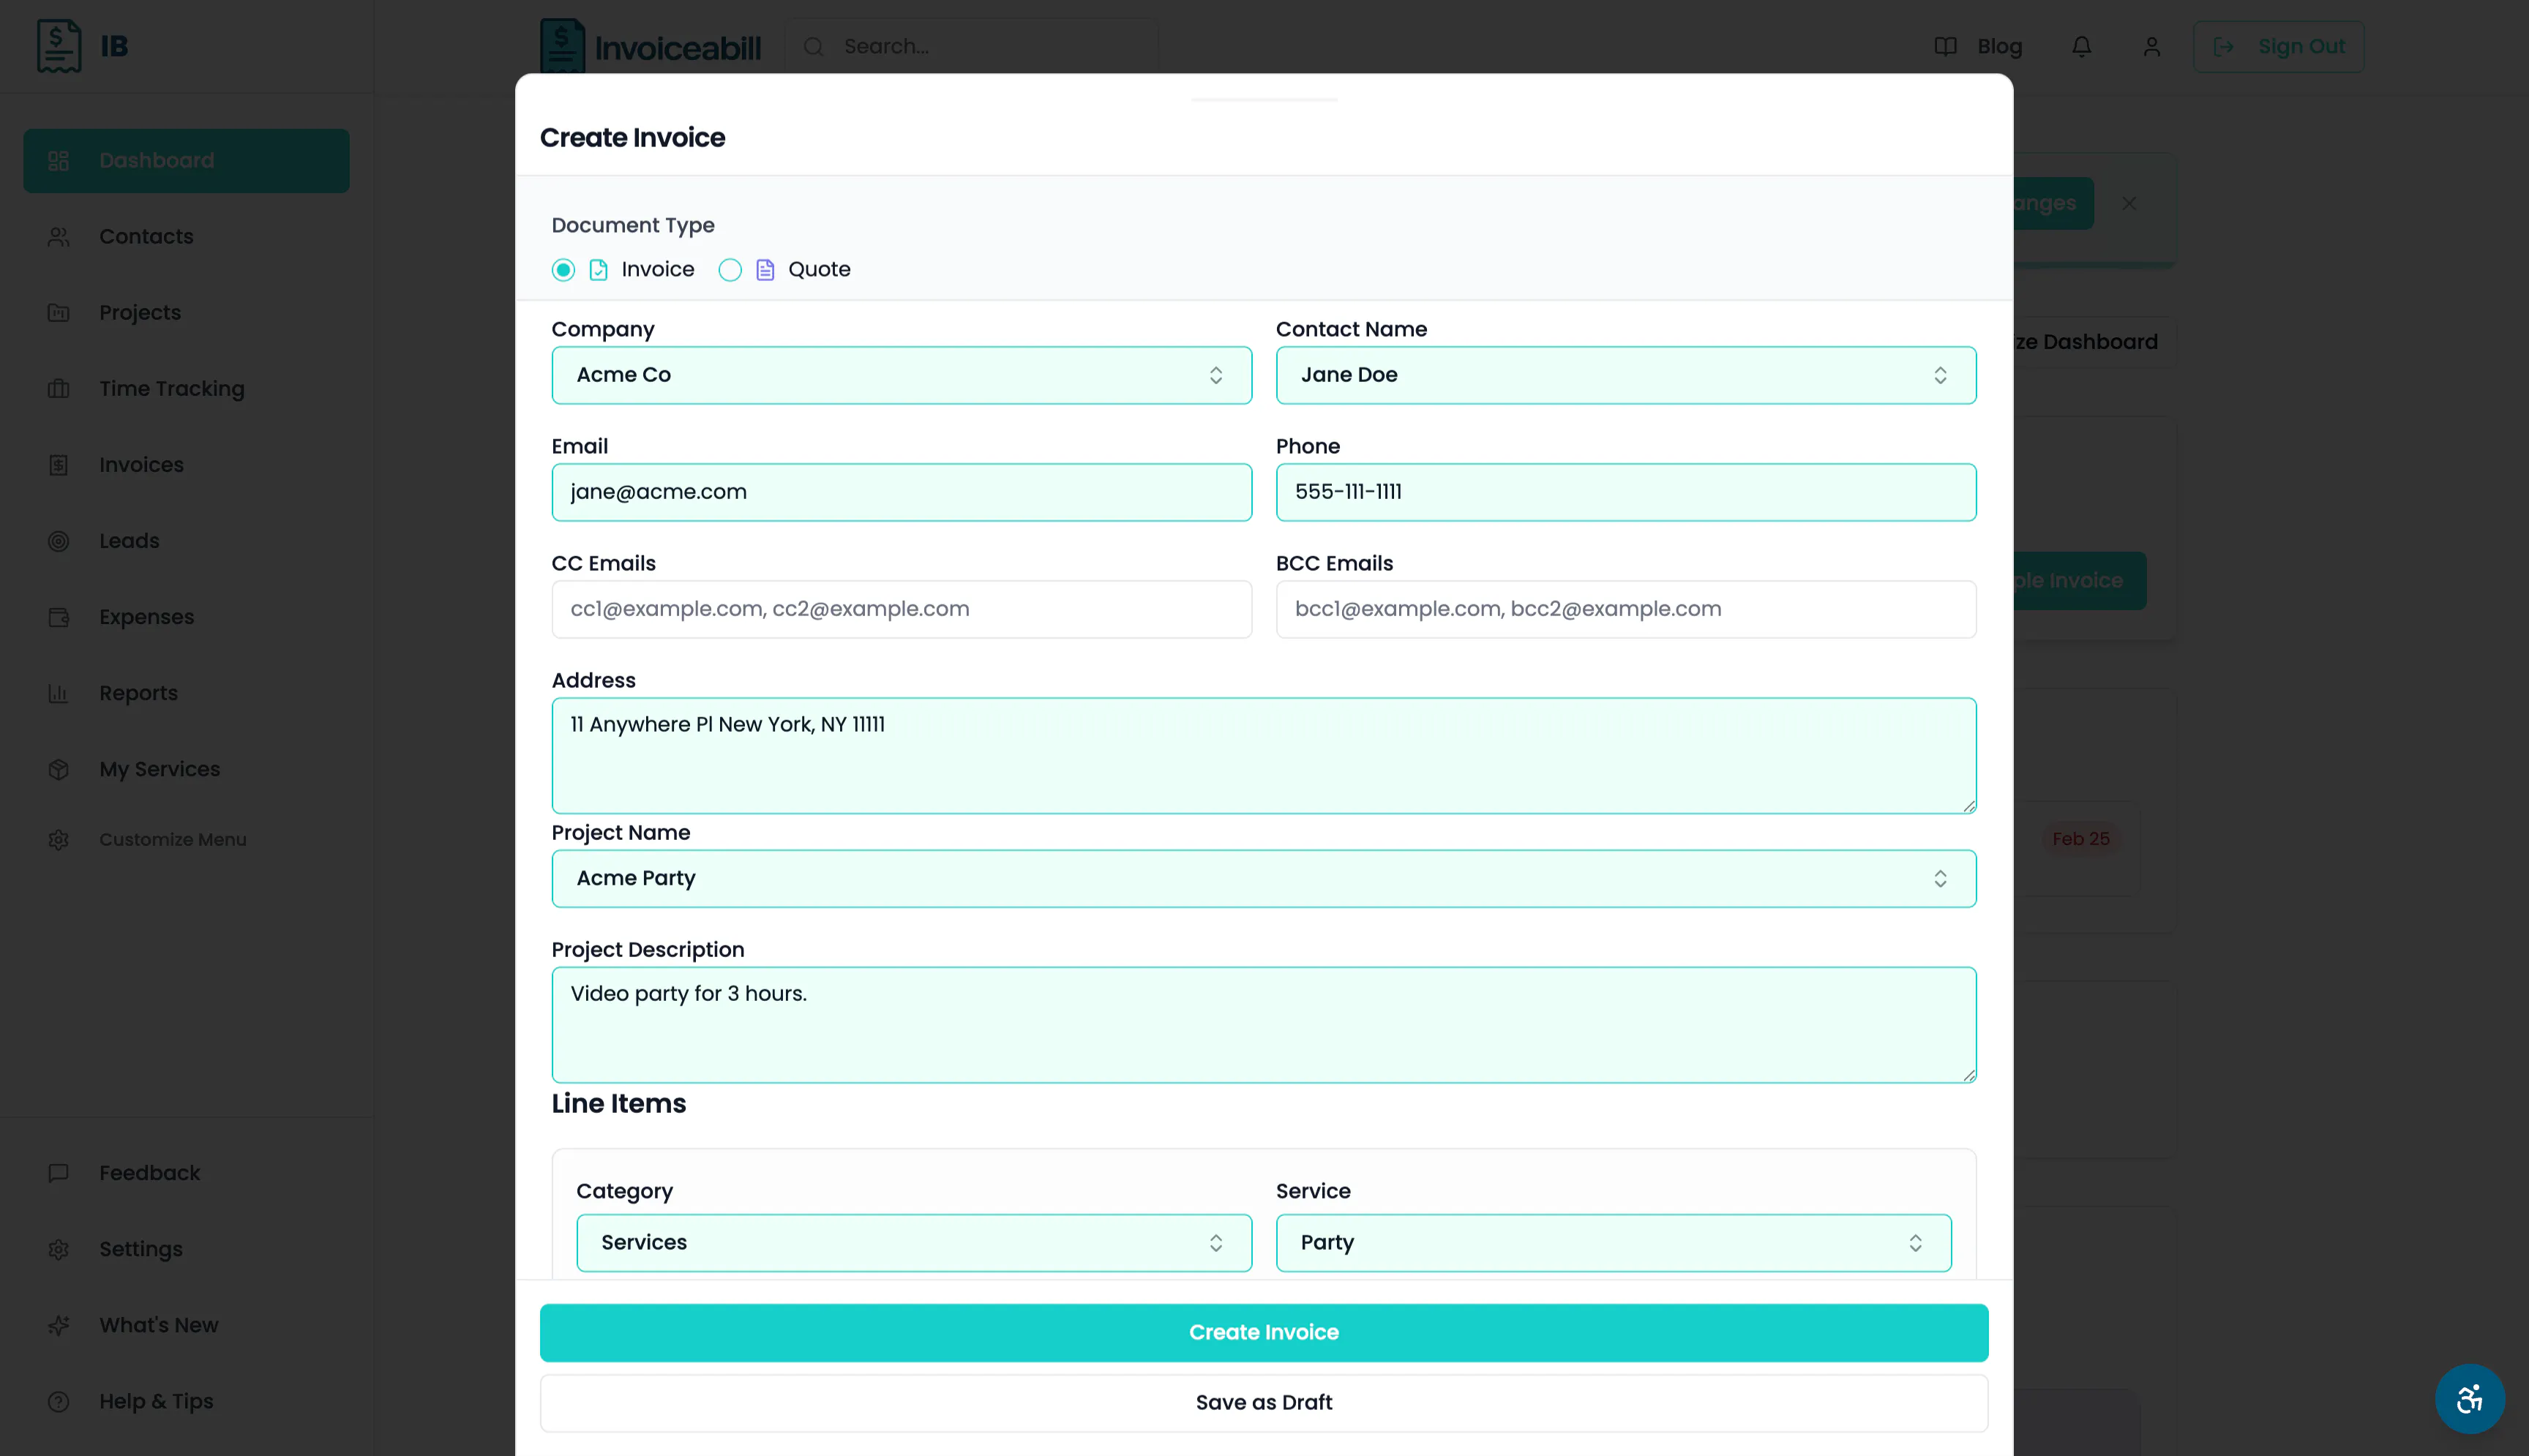2529x1456 pixels.
Task: Click the search magnifier icon
Action: [814, 47]
